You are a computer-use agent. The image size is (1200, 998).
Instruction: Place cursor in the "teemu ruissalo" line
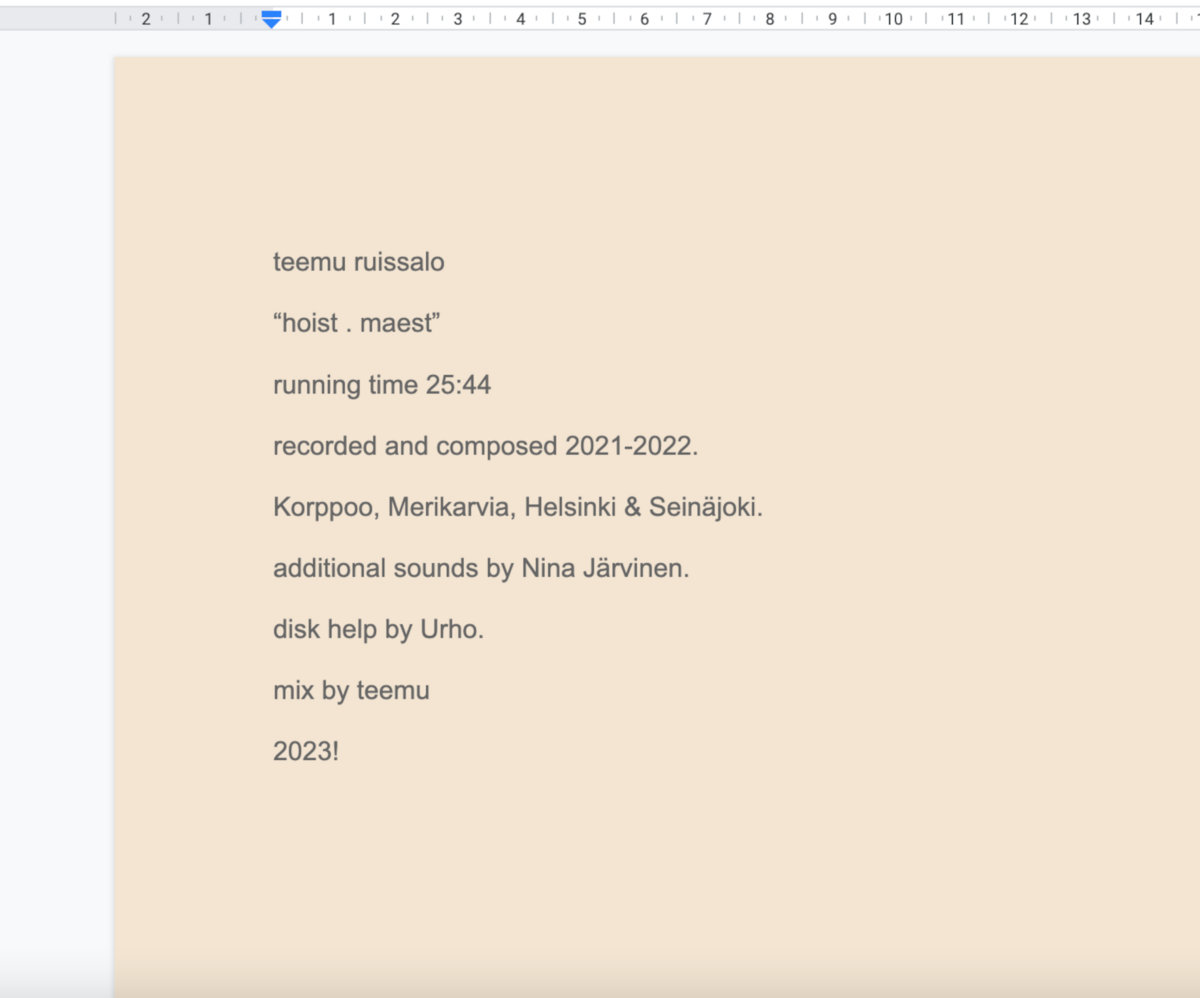(358, 263)
